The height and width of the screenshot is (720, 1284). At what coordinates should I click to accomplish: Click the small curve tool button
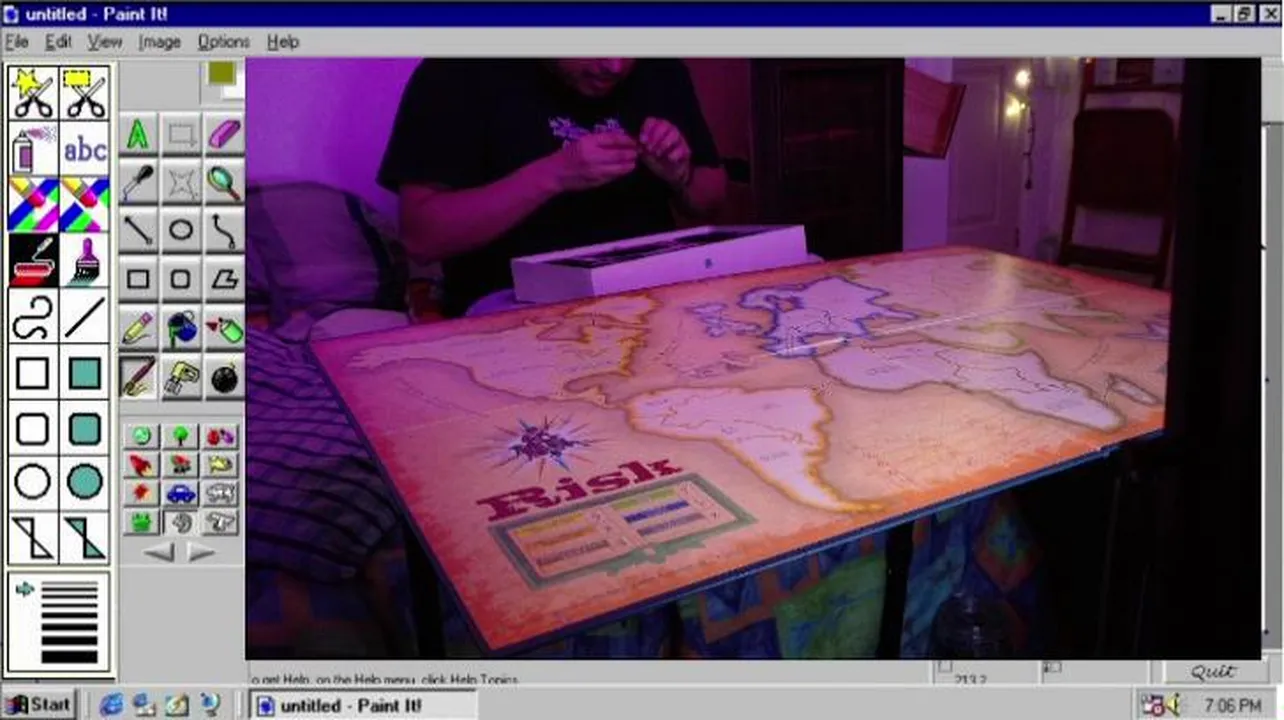(x=224, y=231)
